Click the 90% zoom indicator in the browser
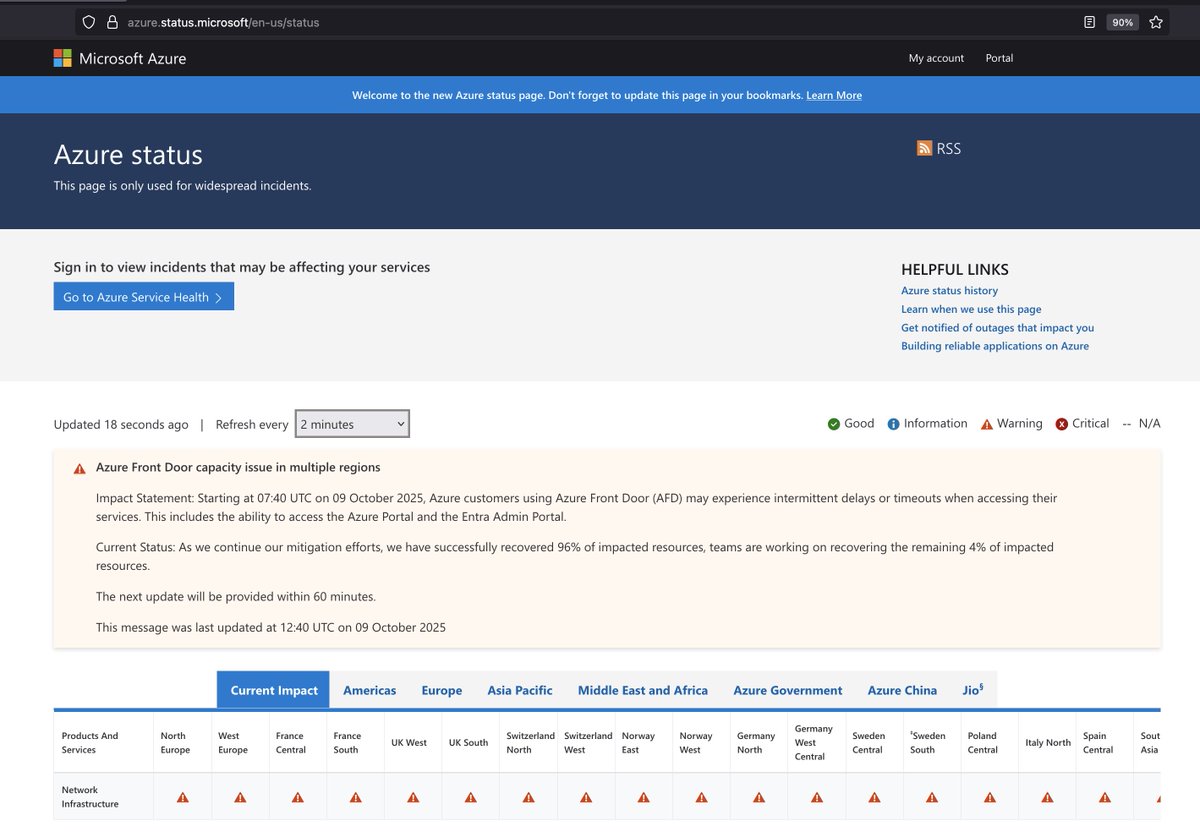This screenshot has width=1200, height=832. click(1122, 21)
